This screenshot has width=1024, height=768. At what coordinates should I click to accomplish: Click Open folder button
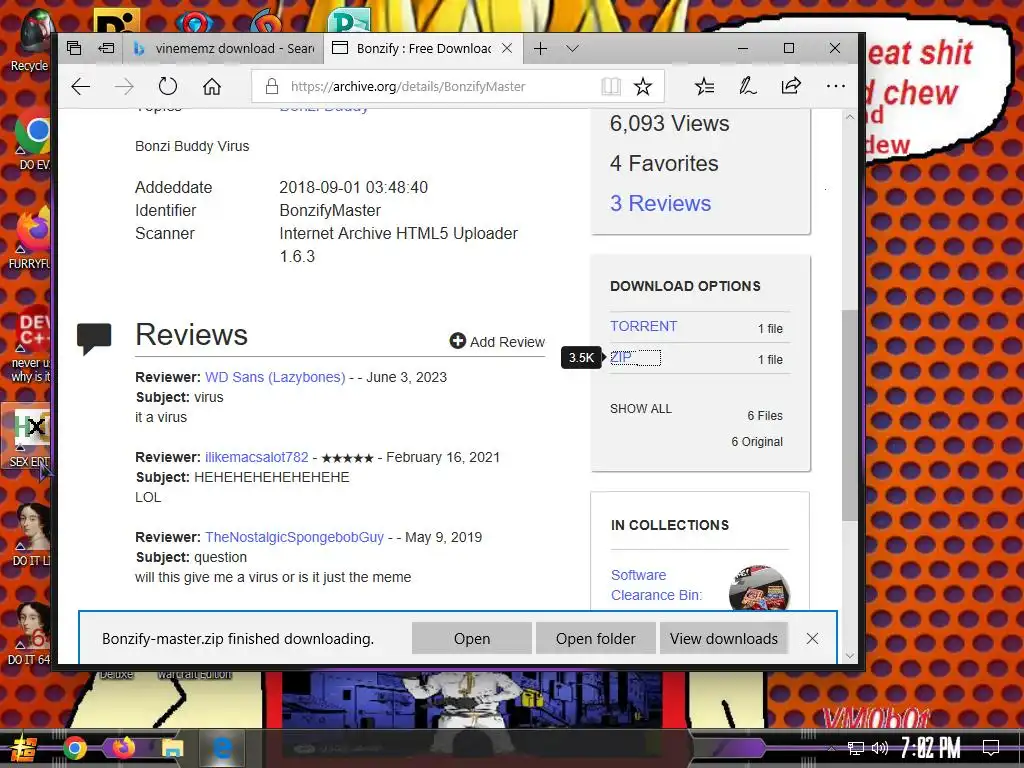coord(596,639)
